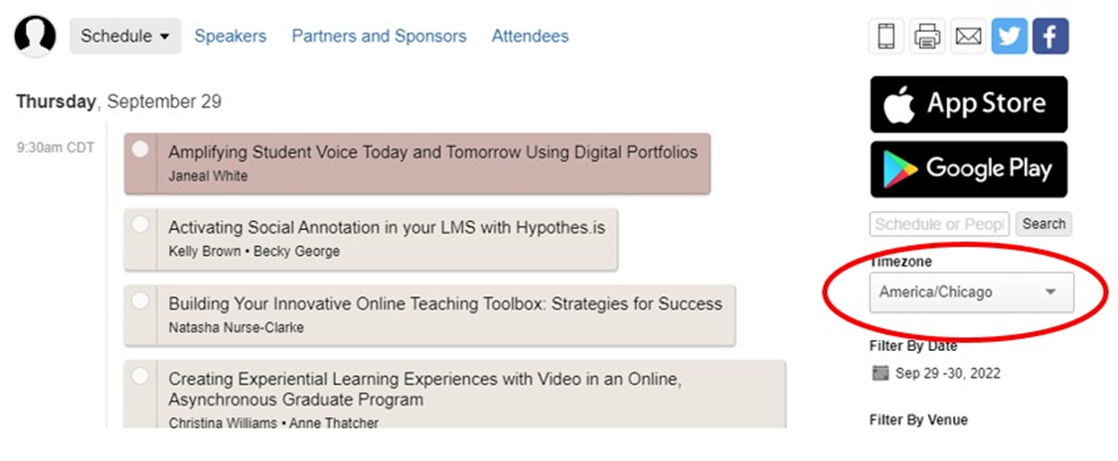Go to the Speakers tab

(230, 37)
